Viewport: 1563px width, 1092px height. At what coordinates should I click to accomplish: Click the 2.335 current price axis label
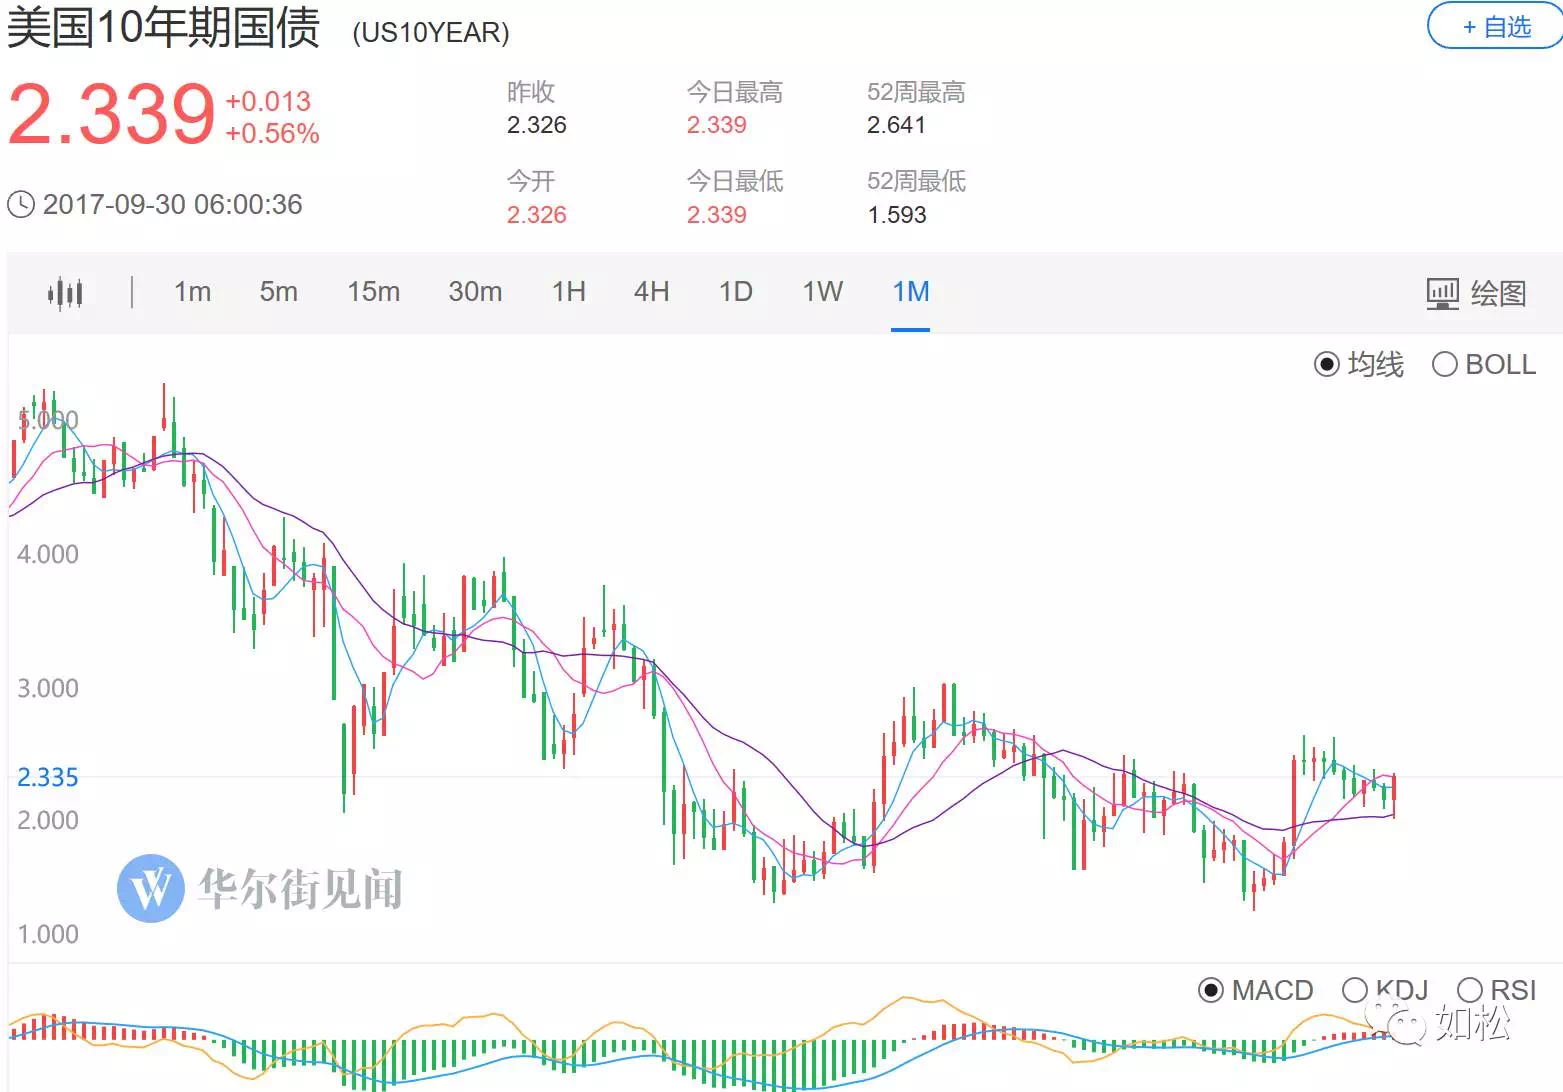tap(48, 777)
